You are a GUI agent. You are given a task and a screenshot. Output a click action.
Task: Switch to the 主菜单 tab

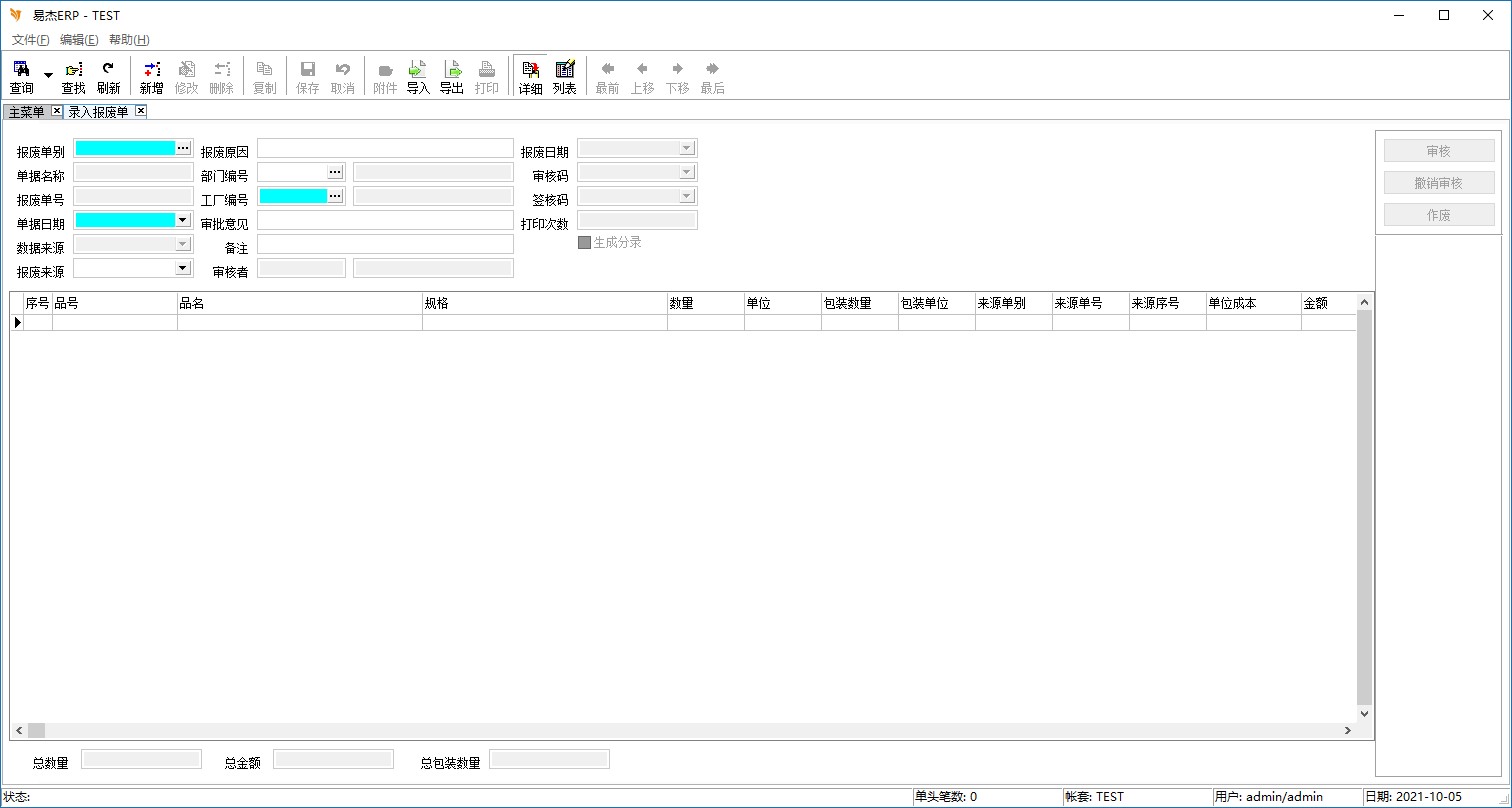26,112
